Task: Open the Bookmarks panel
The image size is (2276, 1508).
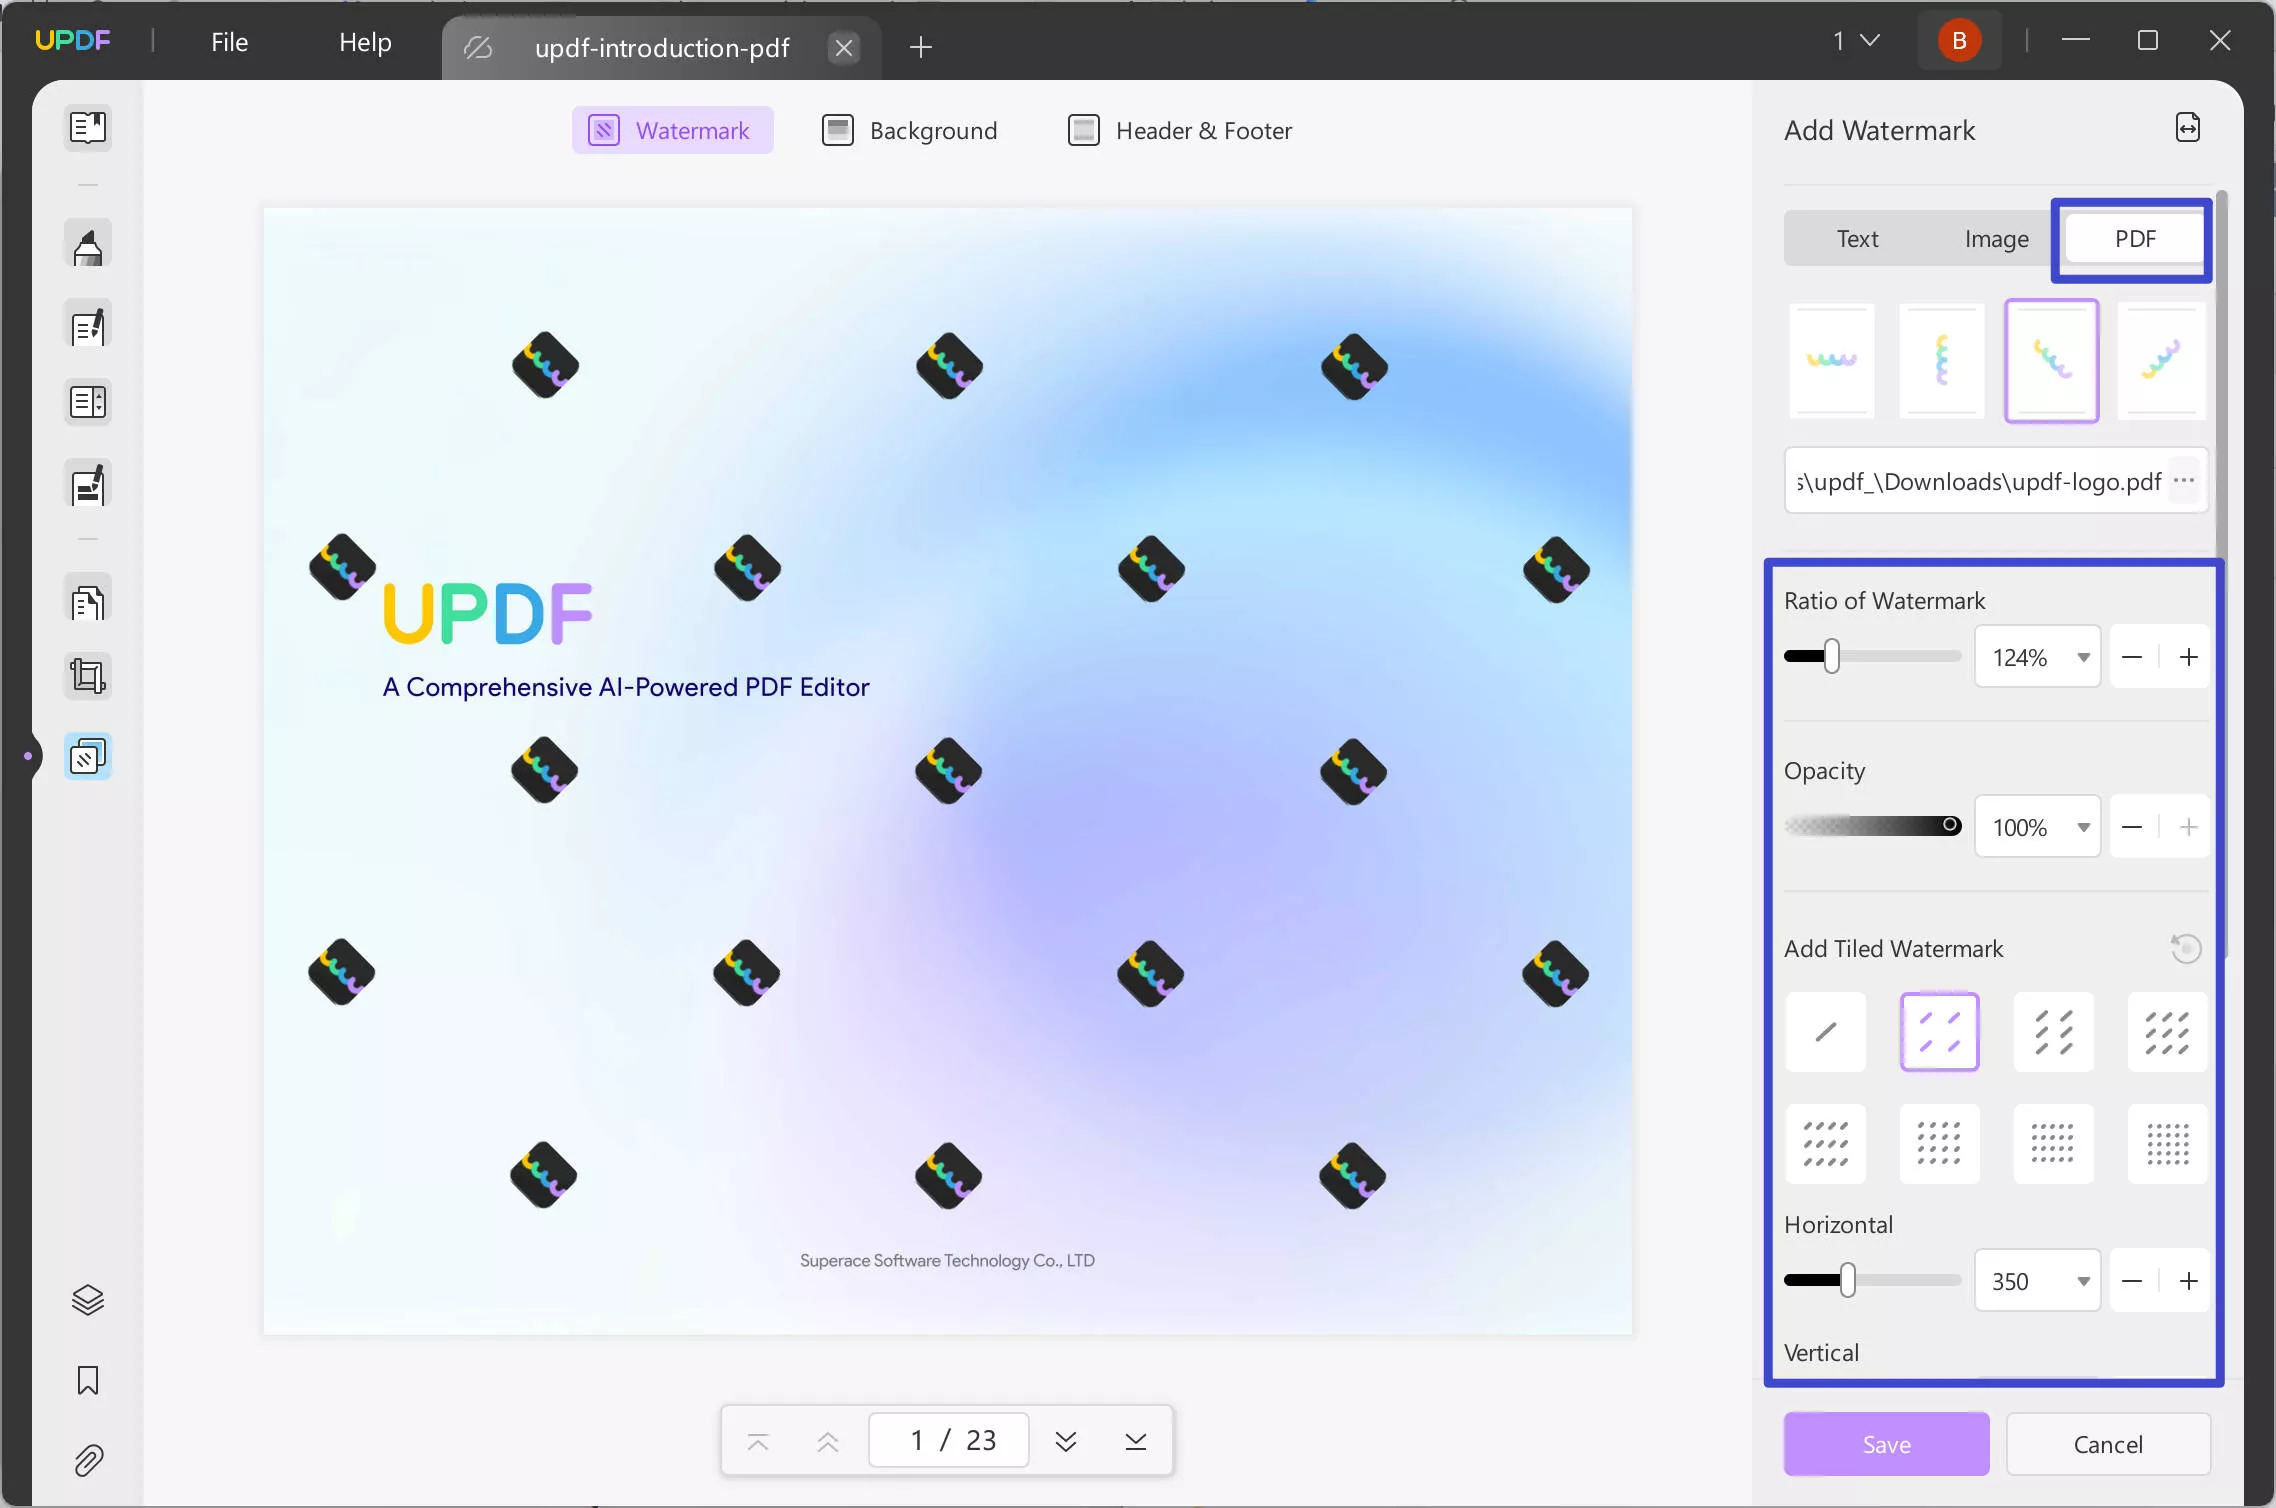Action: tap(88, 1381)
